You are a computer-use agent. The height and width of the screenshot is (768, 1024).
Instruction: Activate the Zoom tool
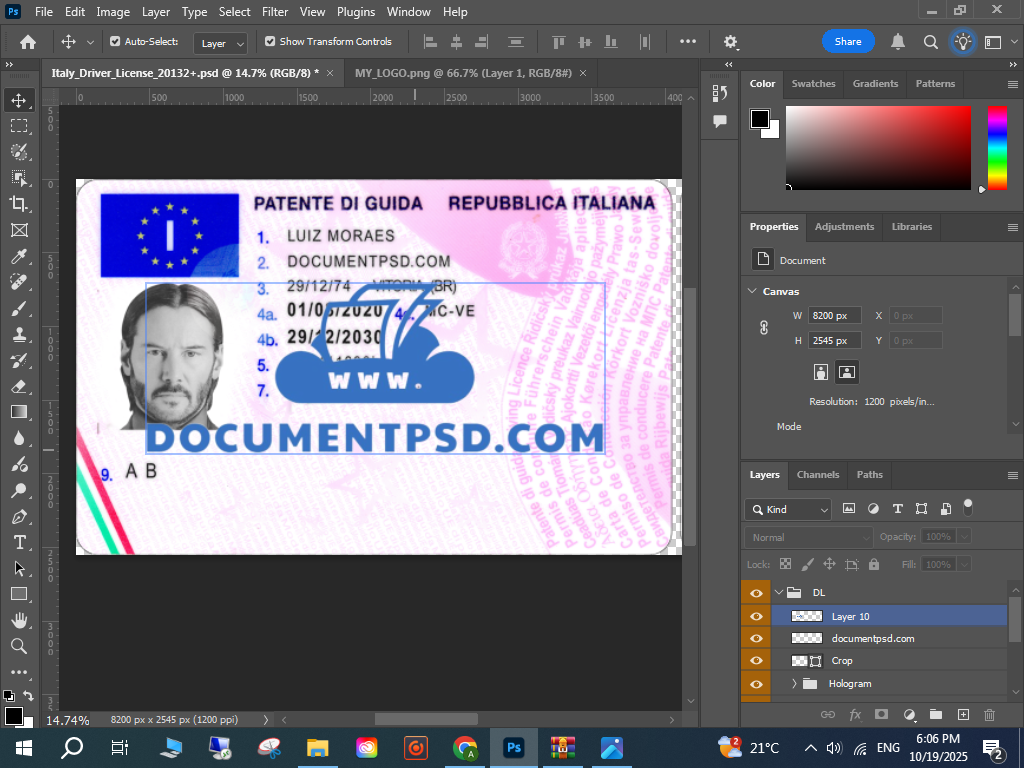[x=19, y=646]
